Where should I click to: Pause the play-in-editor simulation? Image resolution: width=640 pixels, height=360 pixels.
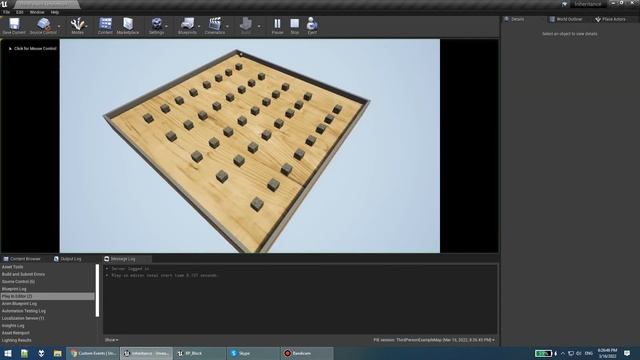pos(278,26)
